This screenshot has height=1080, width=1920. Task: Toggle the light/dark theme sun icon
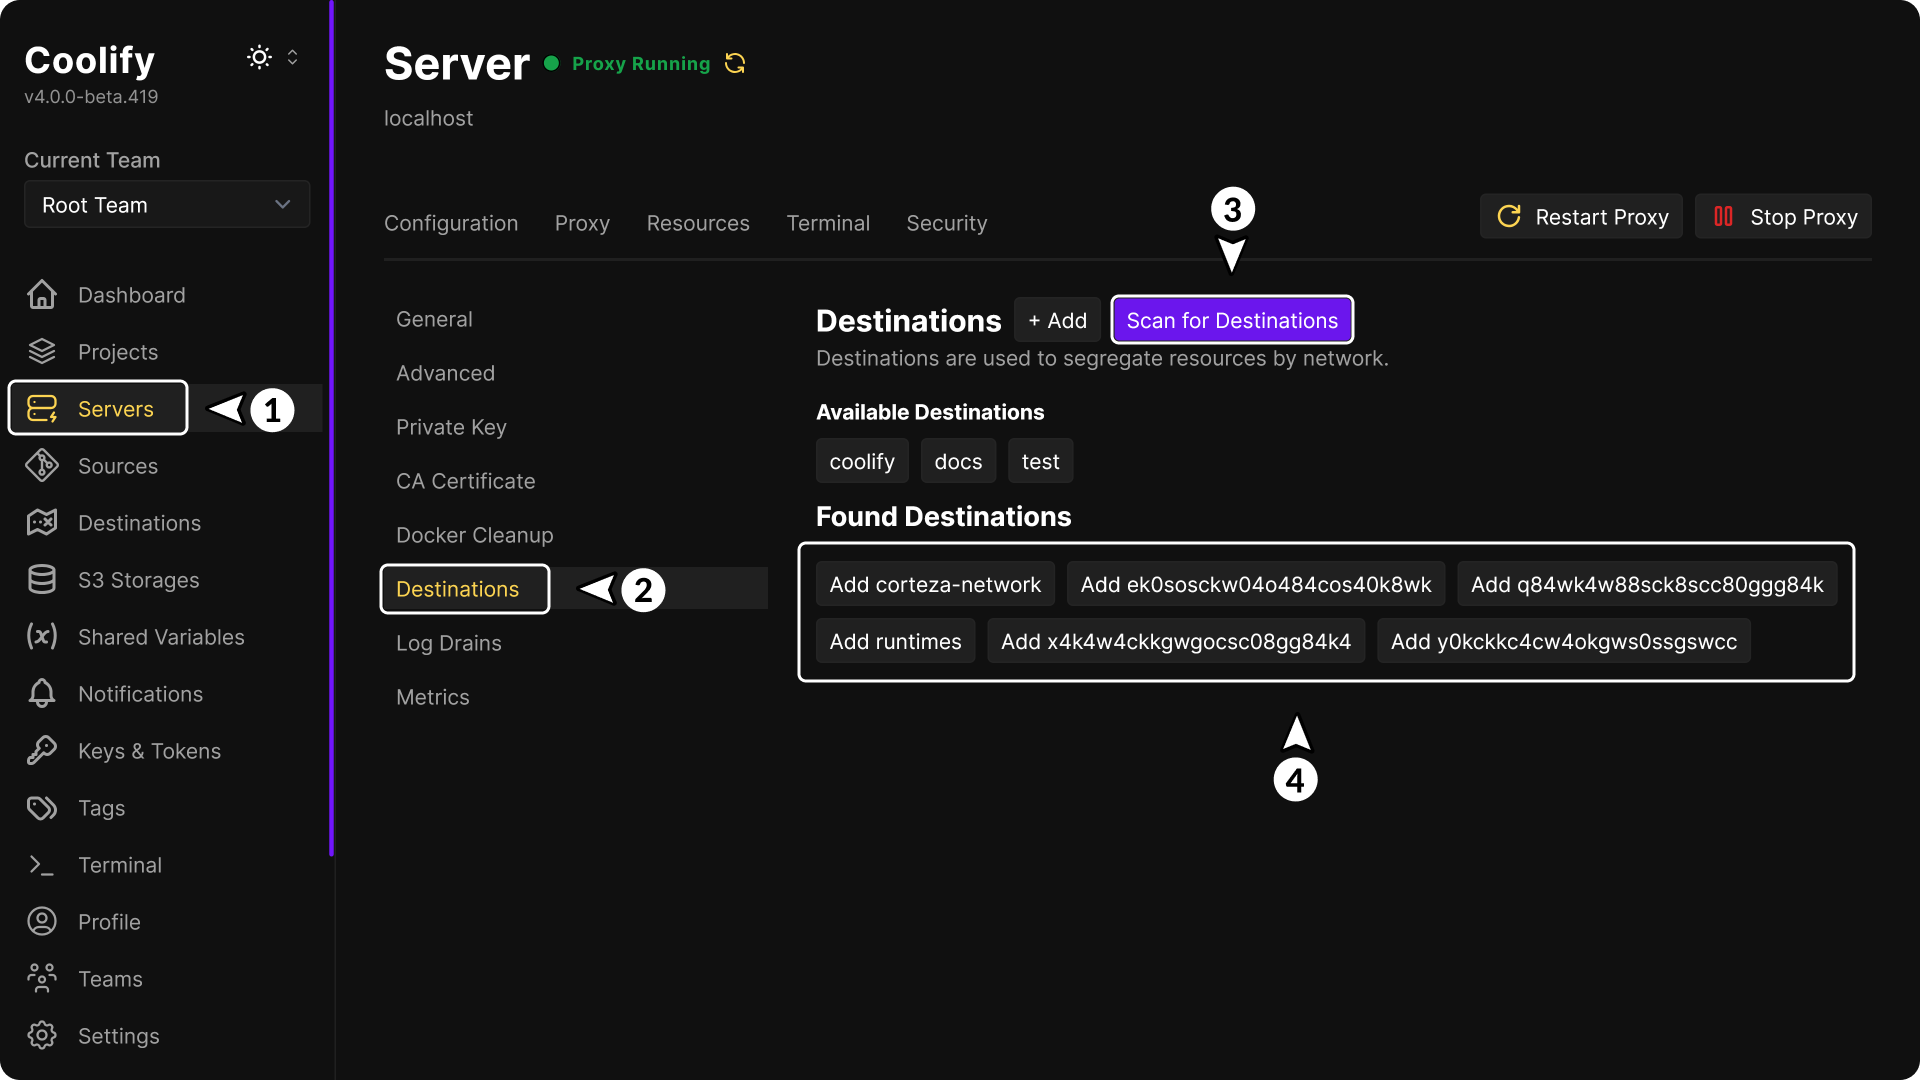coord(259,57)
